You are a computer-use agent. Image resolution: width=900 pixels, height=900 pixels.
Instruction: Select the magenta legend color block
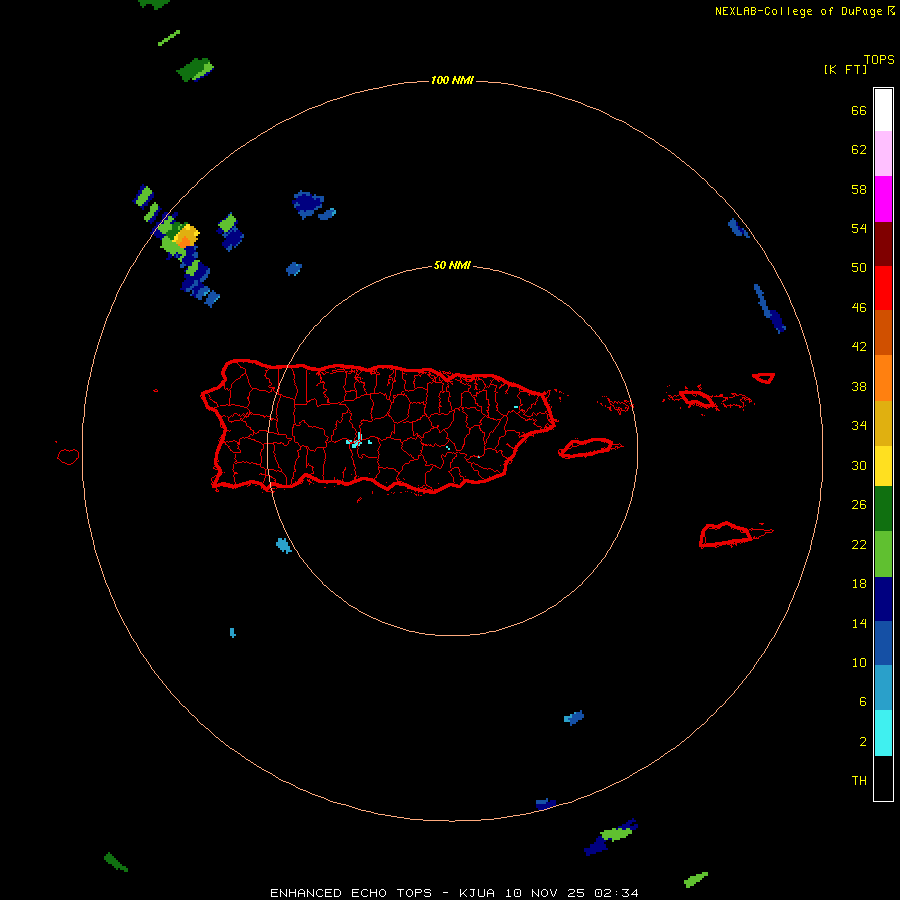(883, 199)
